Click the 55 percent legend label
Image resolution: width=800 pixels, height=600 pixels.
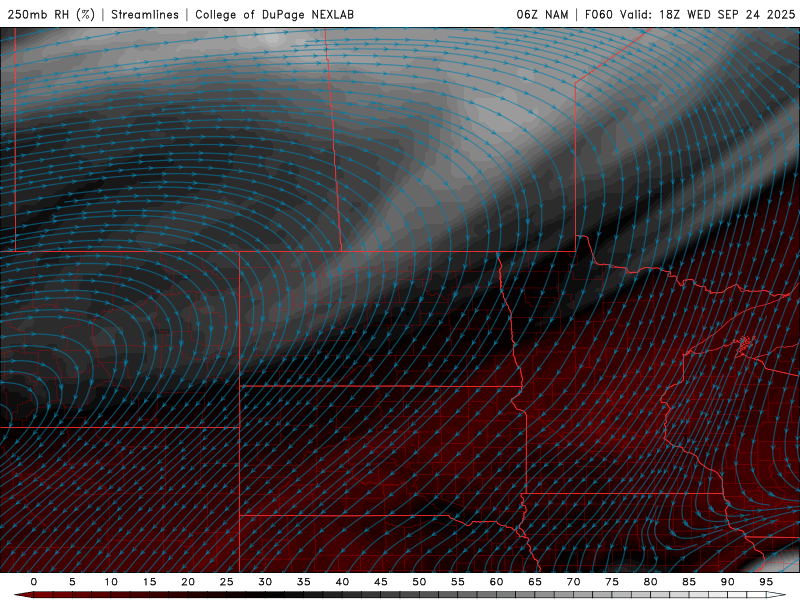click(458, 582)
